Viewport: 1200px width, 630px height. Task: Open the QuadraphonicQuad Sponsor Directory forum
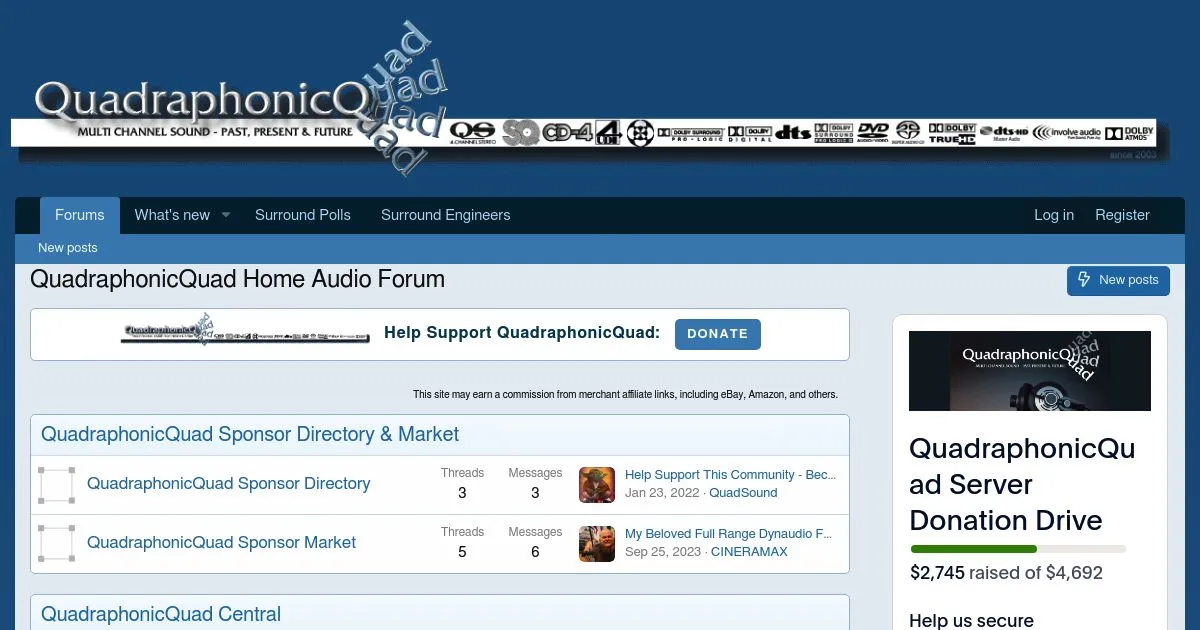(x=229, y=484)
